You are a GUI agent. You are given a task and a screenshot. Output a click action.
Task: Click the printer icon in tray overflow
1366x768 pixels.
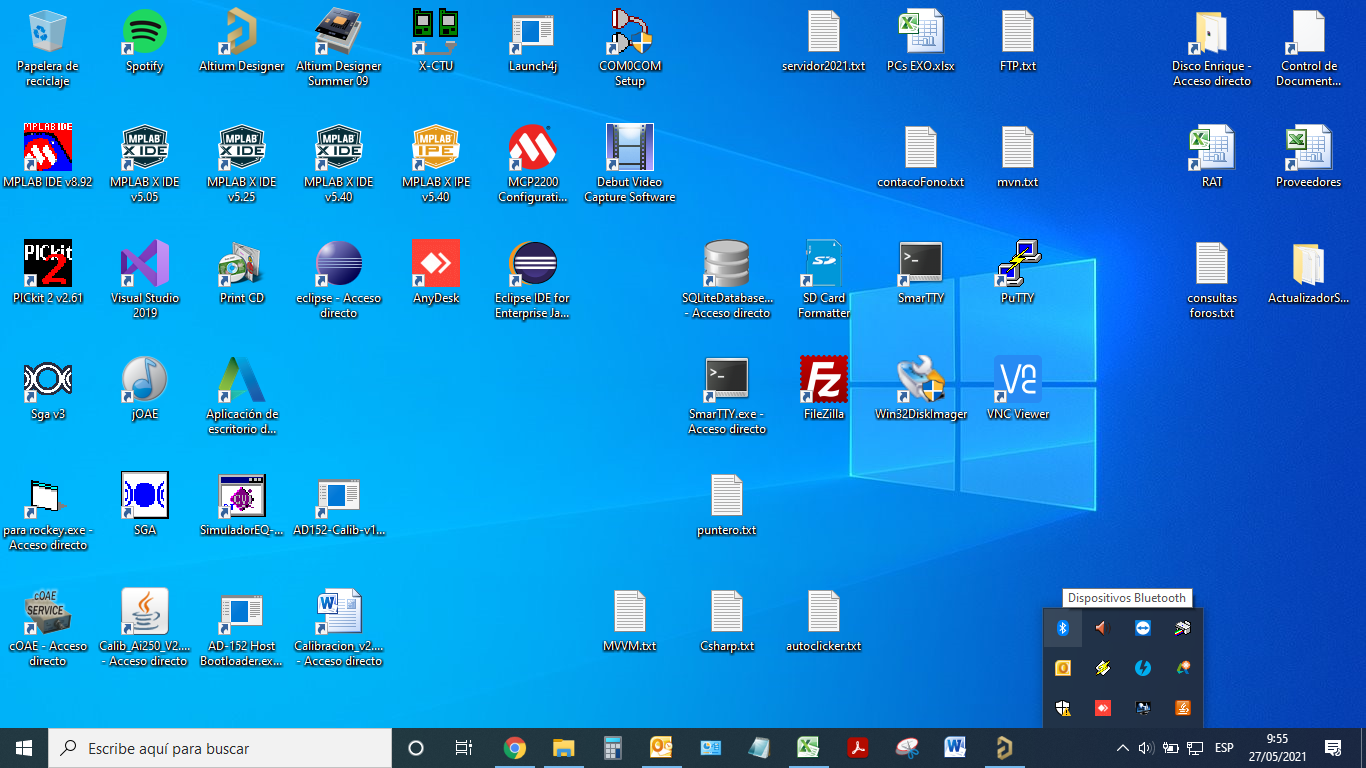click(x=1183, y=628)
